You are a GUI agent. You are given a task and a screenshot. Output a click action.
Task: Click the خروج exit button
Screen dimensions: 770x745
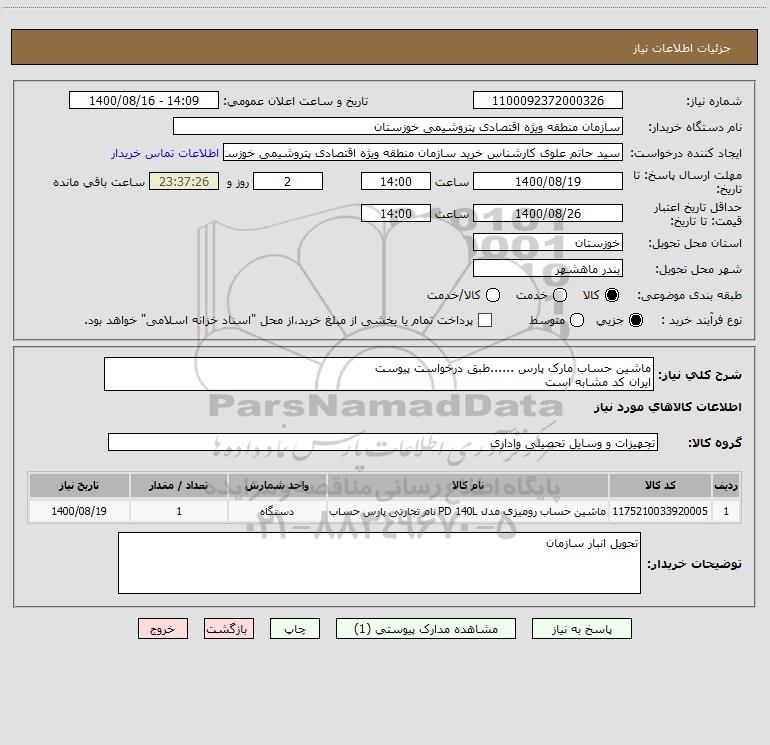163,629
